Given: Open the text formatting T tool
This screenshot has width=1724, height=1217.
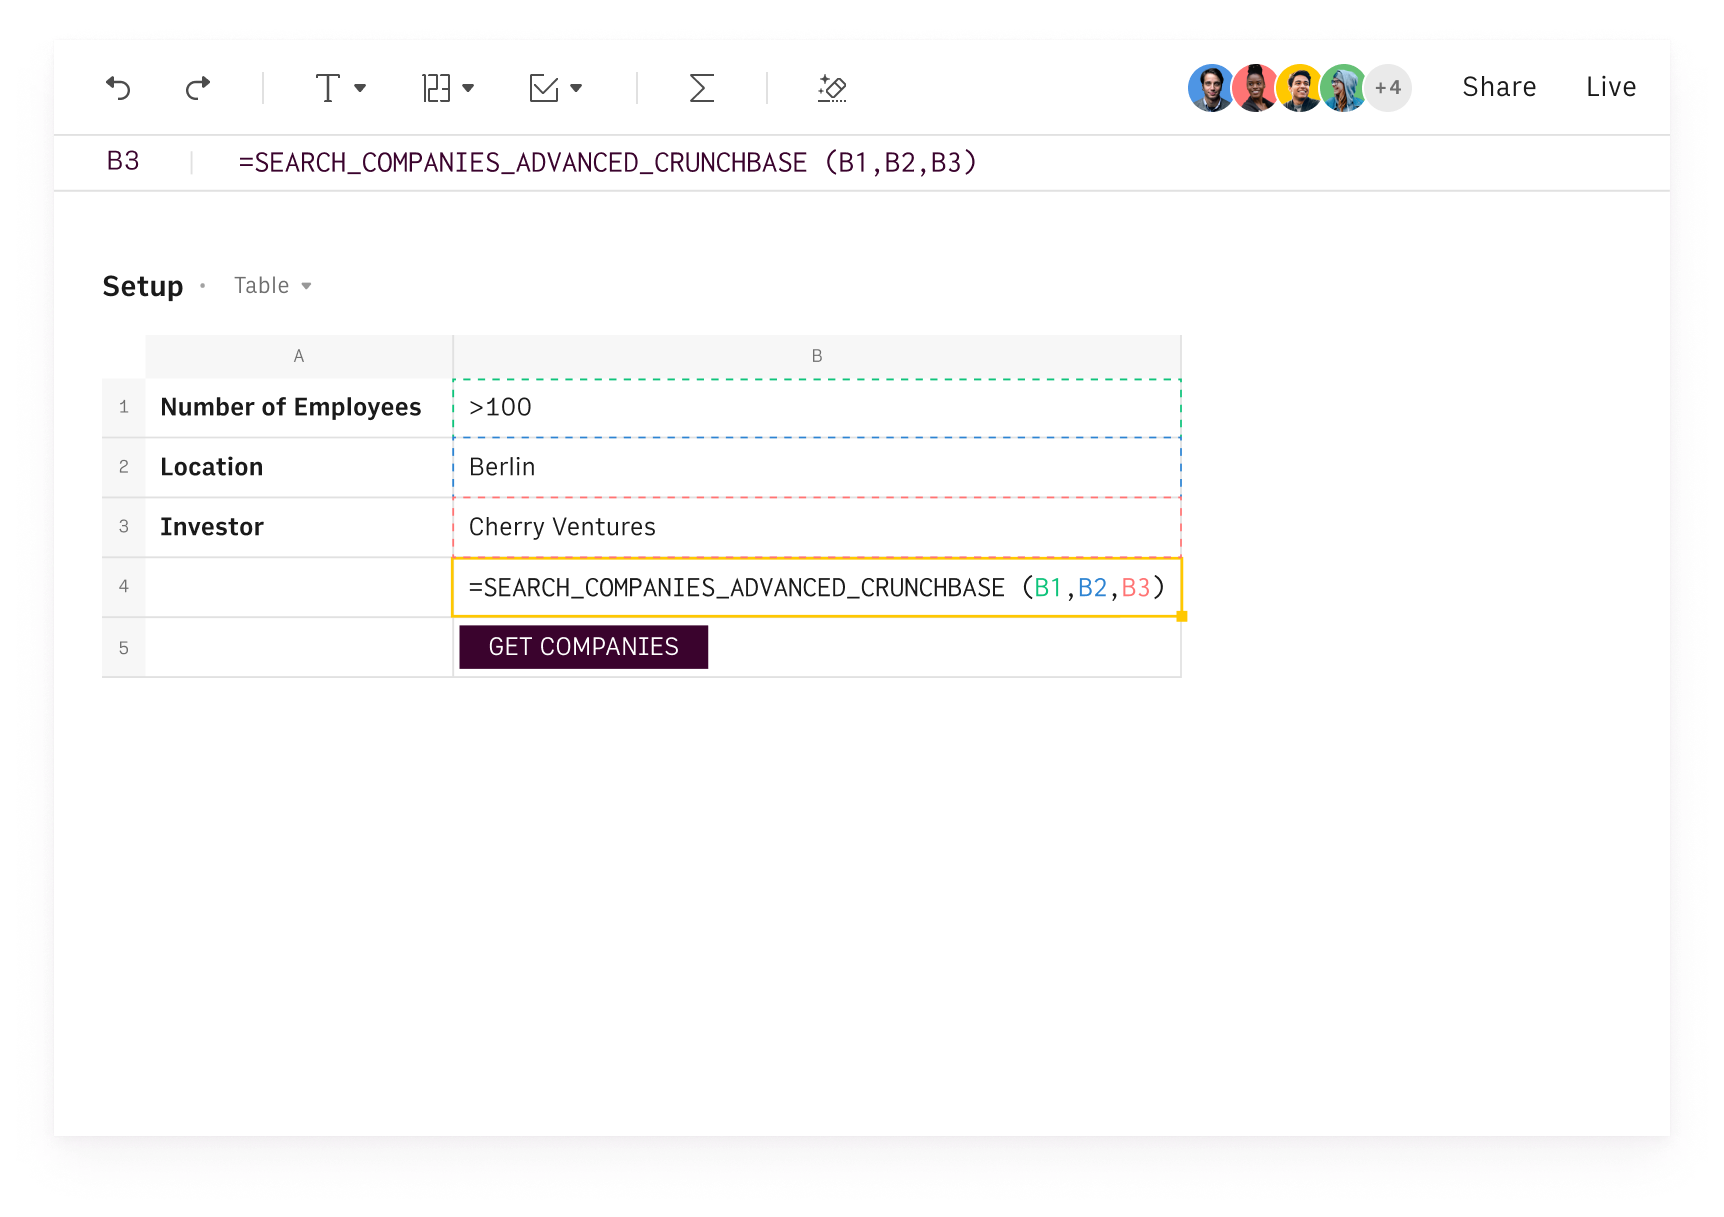Looking at the screenshot, I should [328, 88].
